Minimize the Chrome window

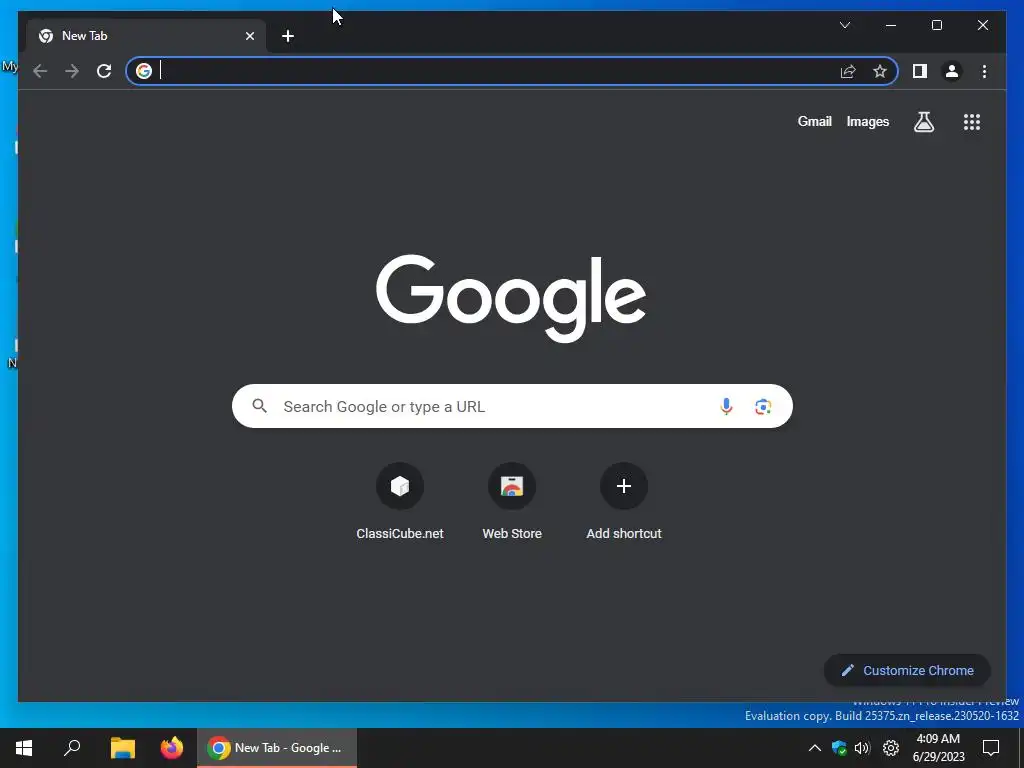(x=891, y=25)
